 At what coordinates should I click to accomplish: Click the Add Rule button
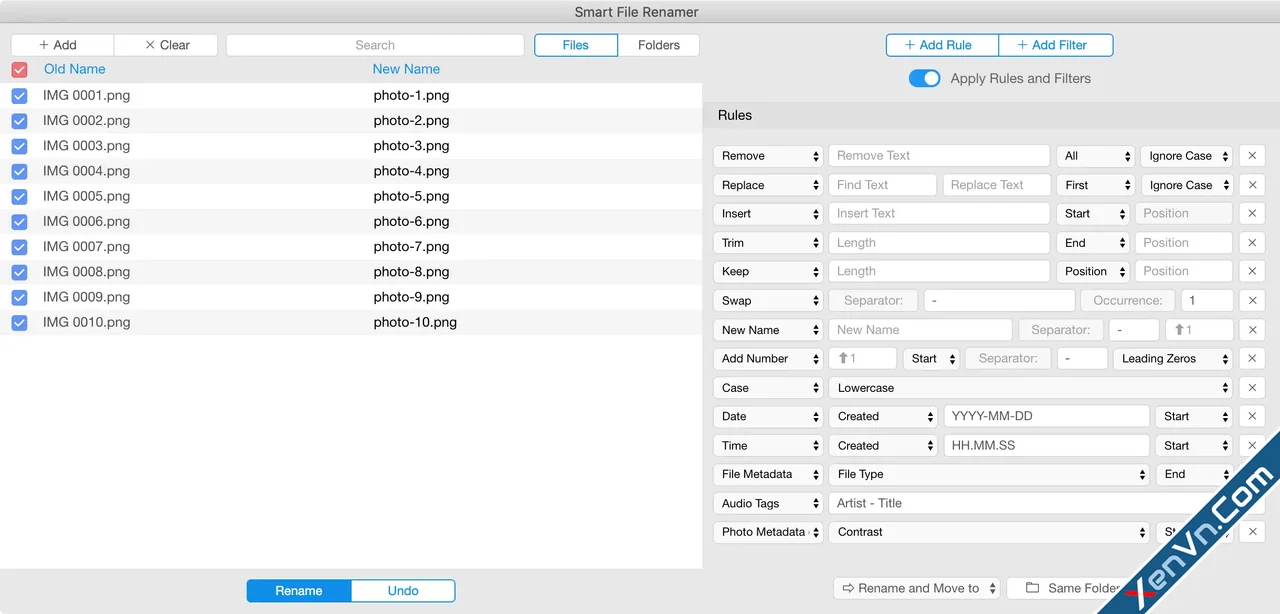pos(942,45)
